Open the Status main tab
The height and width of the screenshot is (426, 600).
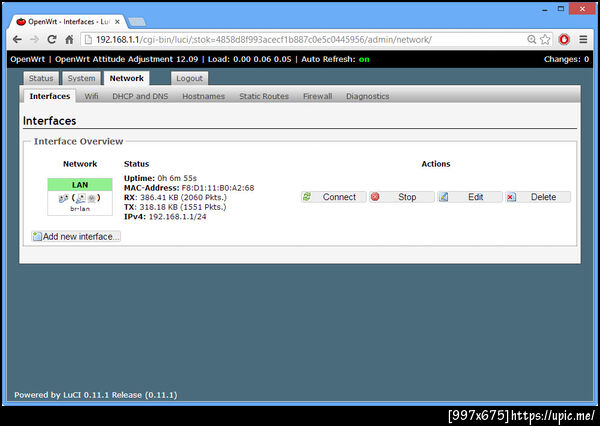pyautogui.click(x=41, y=78)
